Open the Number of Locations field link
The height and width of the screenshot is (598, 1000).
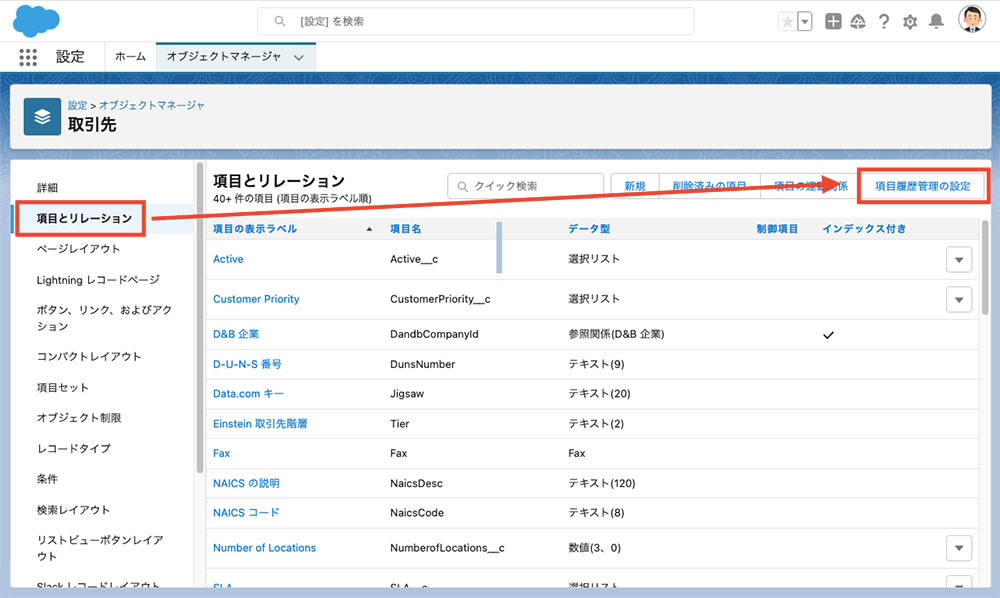point(265,548)
